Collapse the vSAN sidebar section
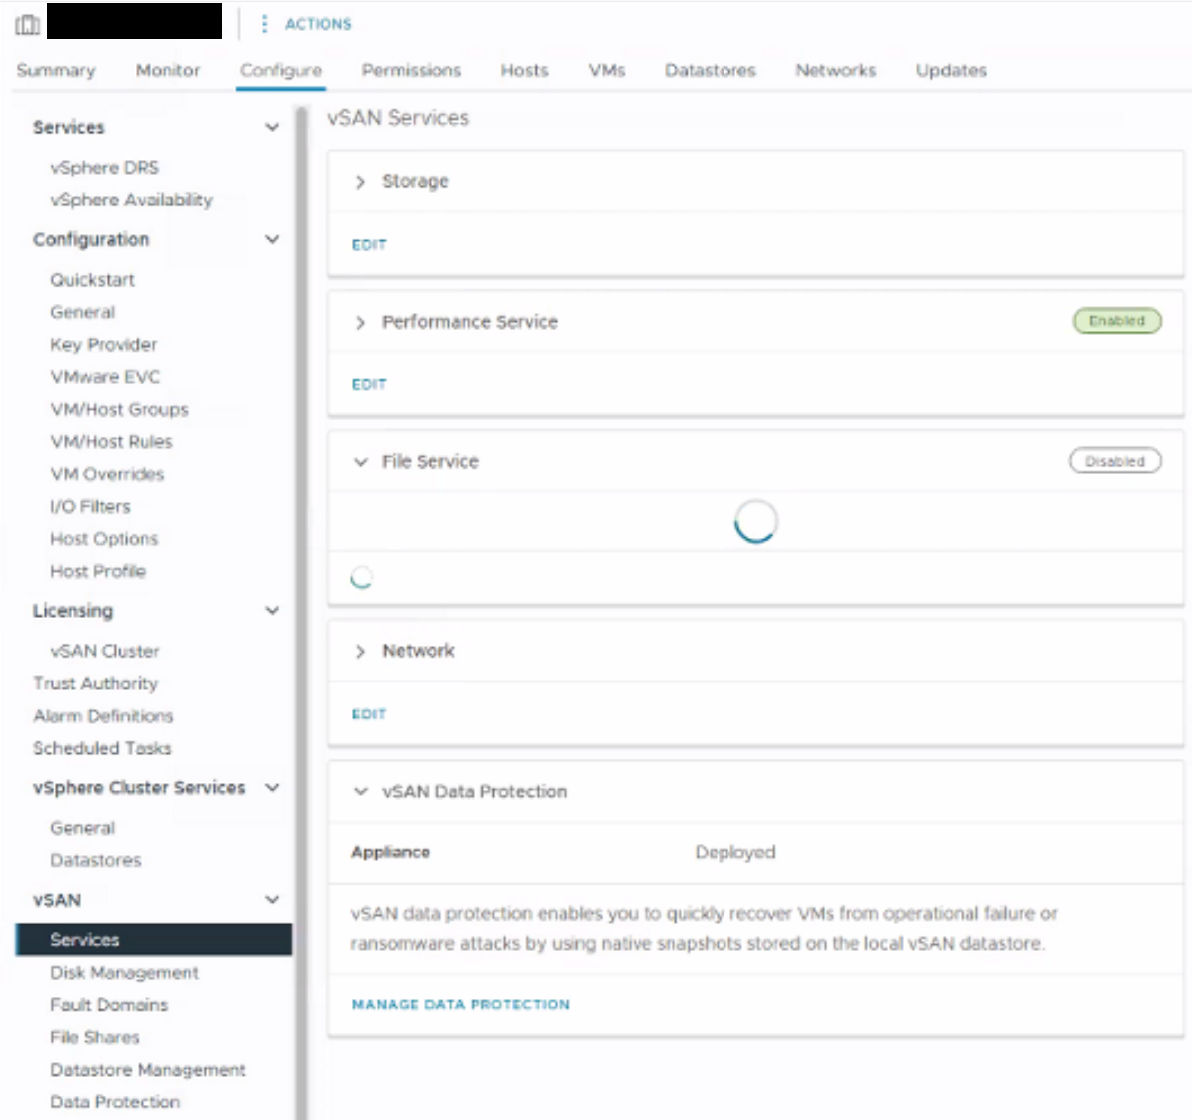The height and width of the screenshot is (1120, 1192). pyautogui.click(x=271, y=899)
